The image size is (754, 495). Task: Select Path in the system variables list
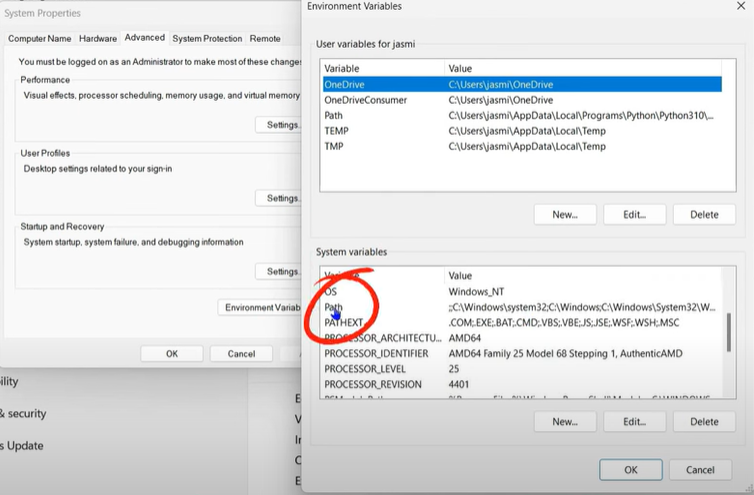(x=334, y=308)
